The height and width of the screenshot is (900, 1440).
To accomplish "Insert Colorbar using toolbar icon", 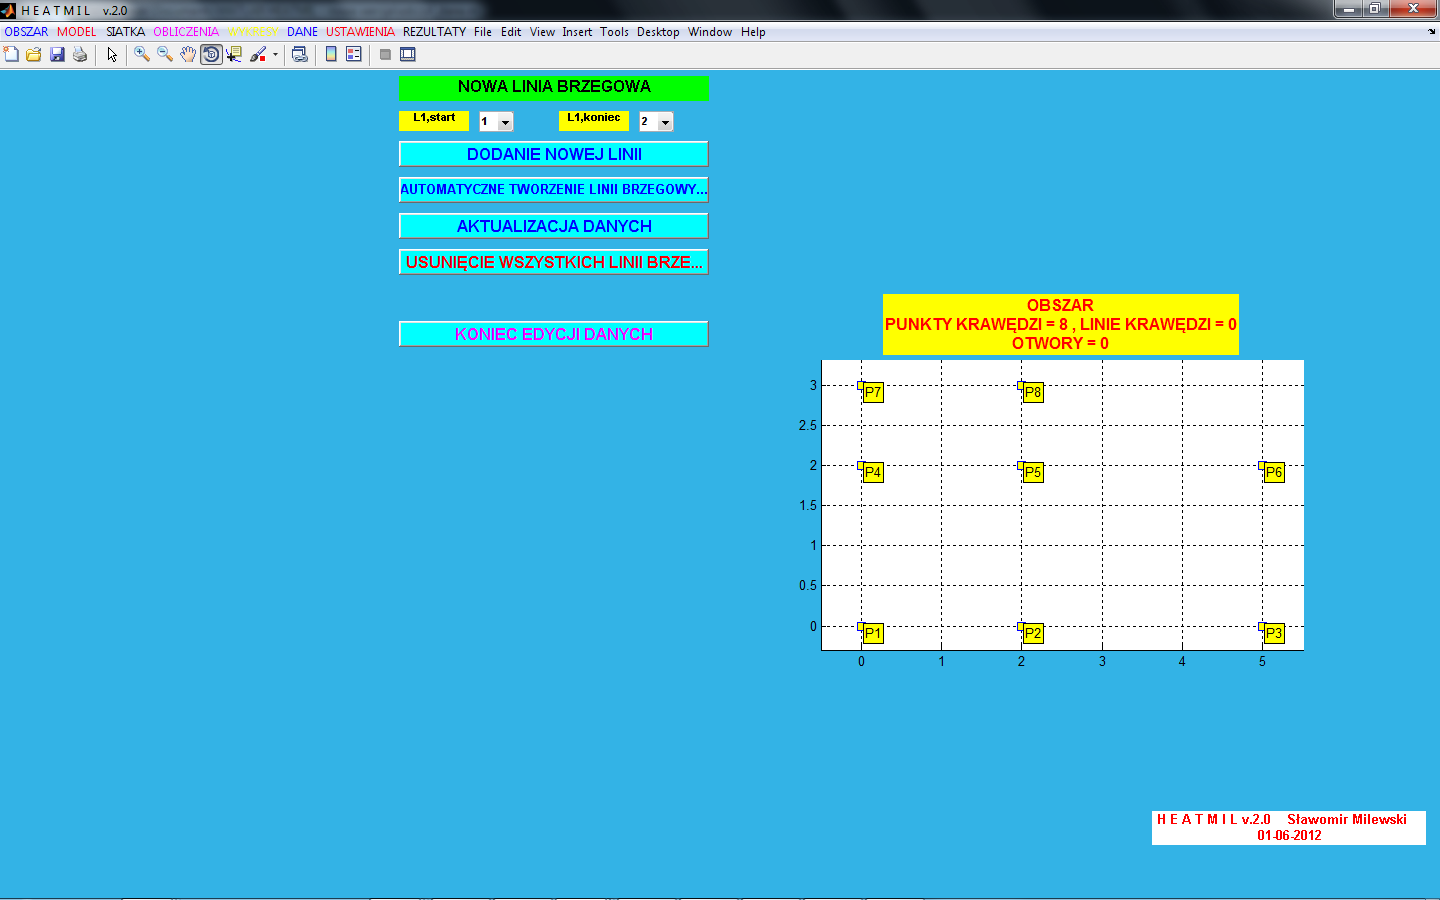I will click(331, 55).
